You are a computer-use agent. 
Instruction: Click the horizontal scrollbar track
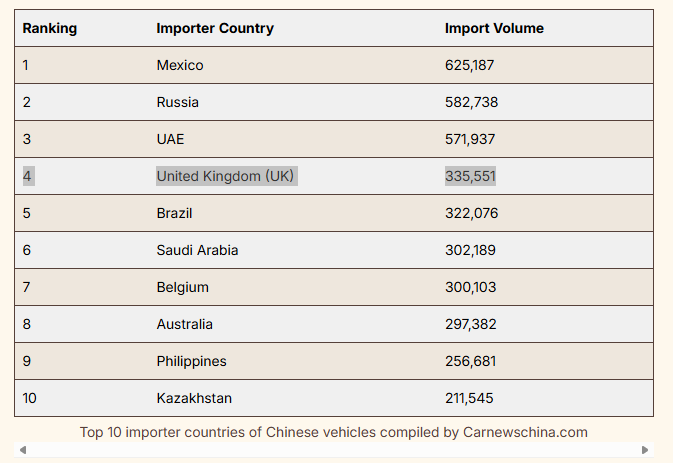click(x=334, y=450)
